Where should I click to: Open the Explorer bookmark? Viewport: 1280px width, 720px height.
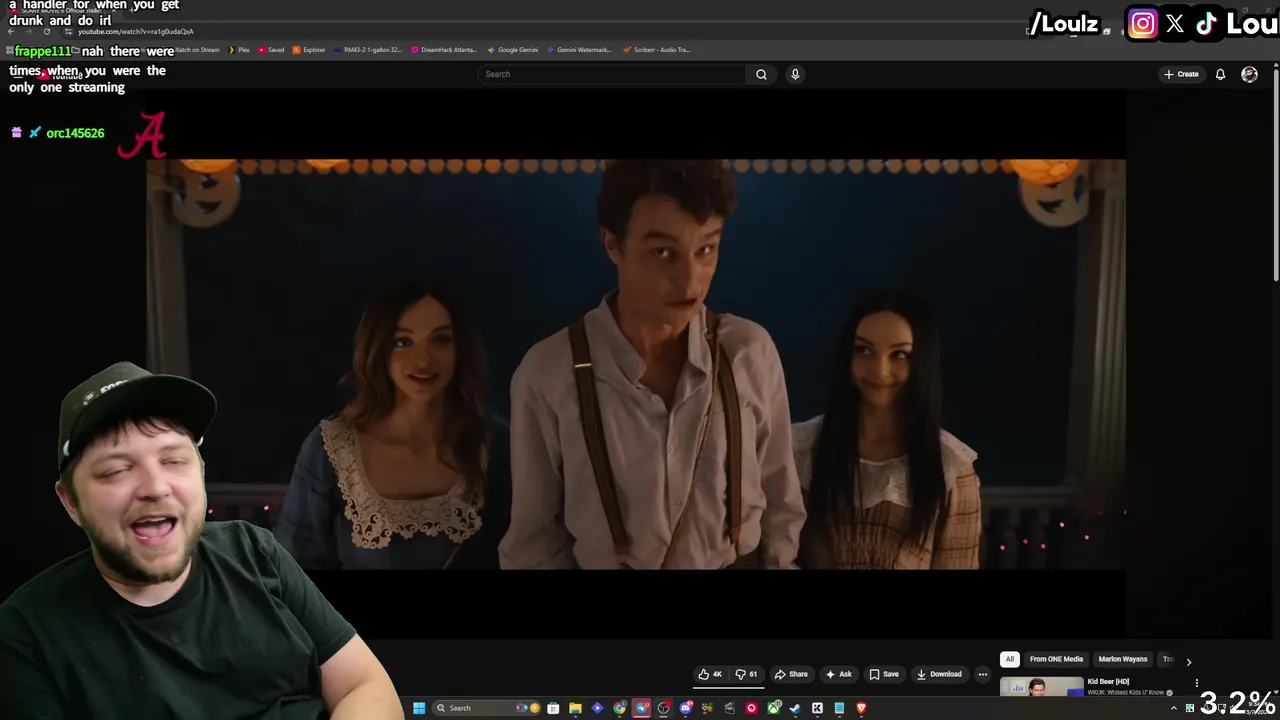click(309, 49)
